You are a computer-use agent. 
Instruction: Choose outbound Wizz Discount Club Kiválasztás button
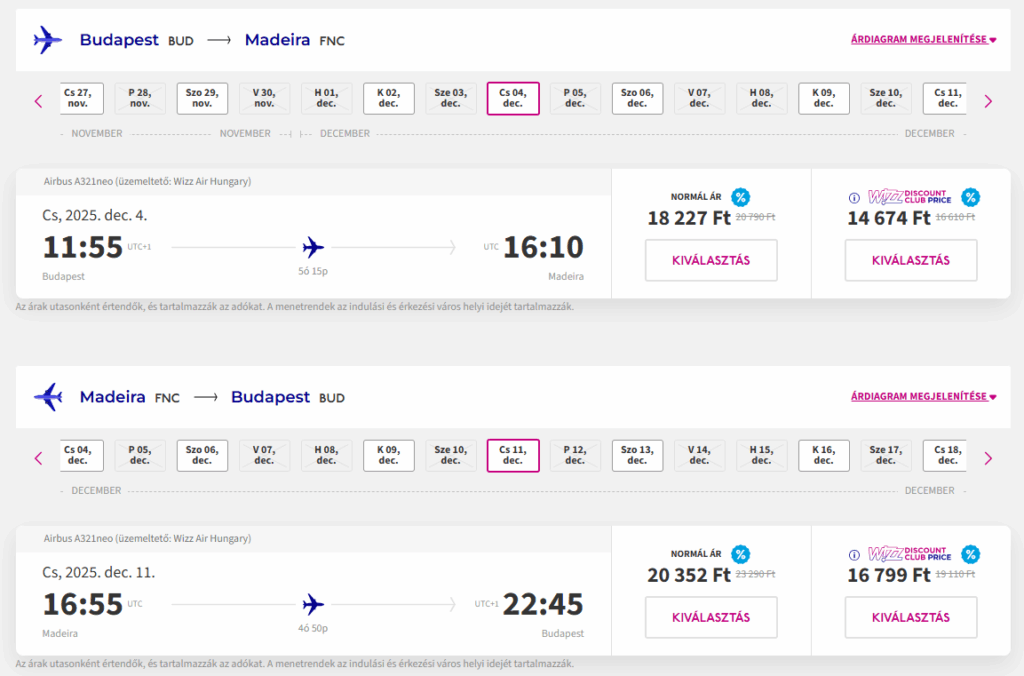click(x=911, y=261)
